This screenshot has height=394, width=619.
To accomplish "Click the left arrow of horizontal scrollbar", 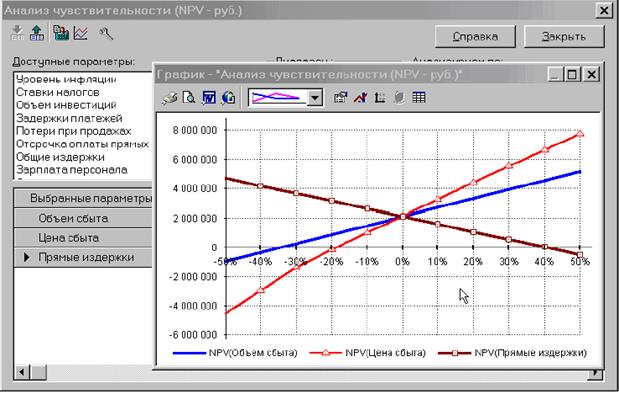I will [22, 372].
